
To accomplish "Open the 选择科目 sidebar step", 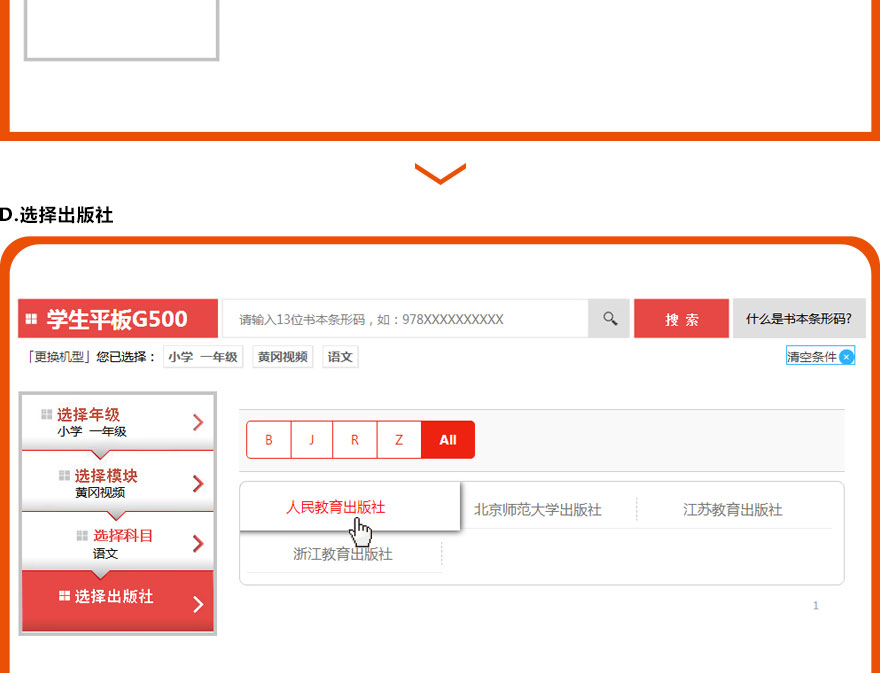I will pos(118,541).
